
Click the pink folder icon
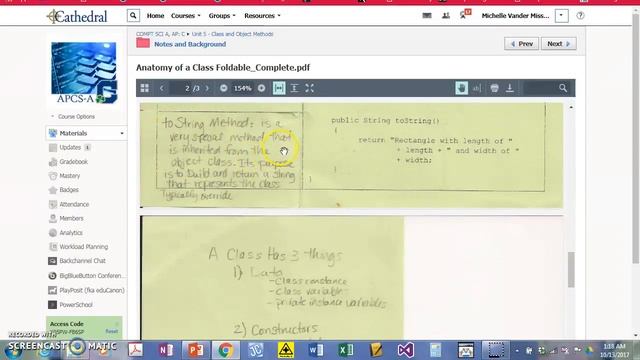tap(143, 43)
